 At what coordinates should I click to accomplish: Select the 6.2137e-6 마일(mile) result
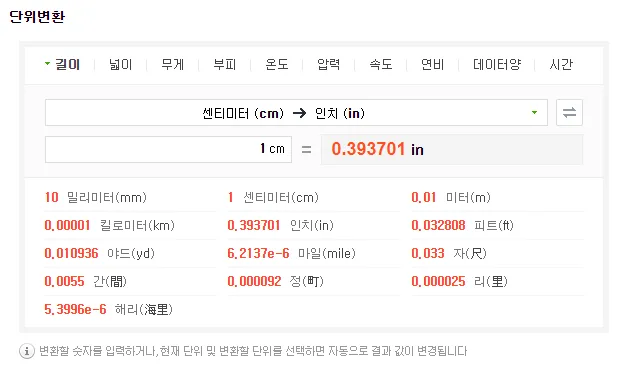tap(292, 253)
